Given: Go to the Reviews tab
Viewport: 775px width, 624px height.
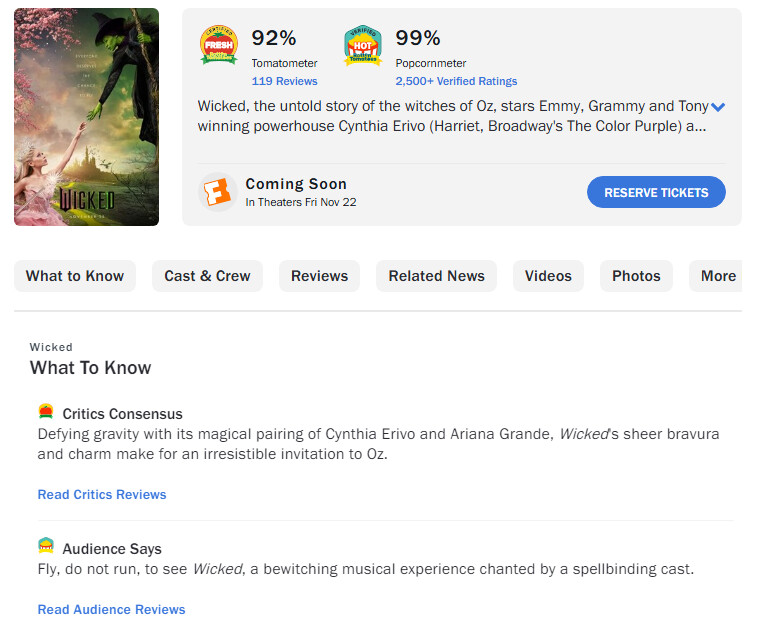Looking at the screenshot, I should [x=320, y=276].
